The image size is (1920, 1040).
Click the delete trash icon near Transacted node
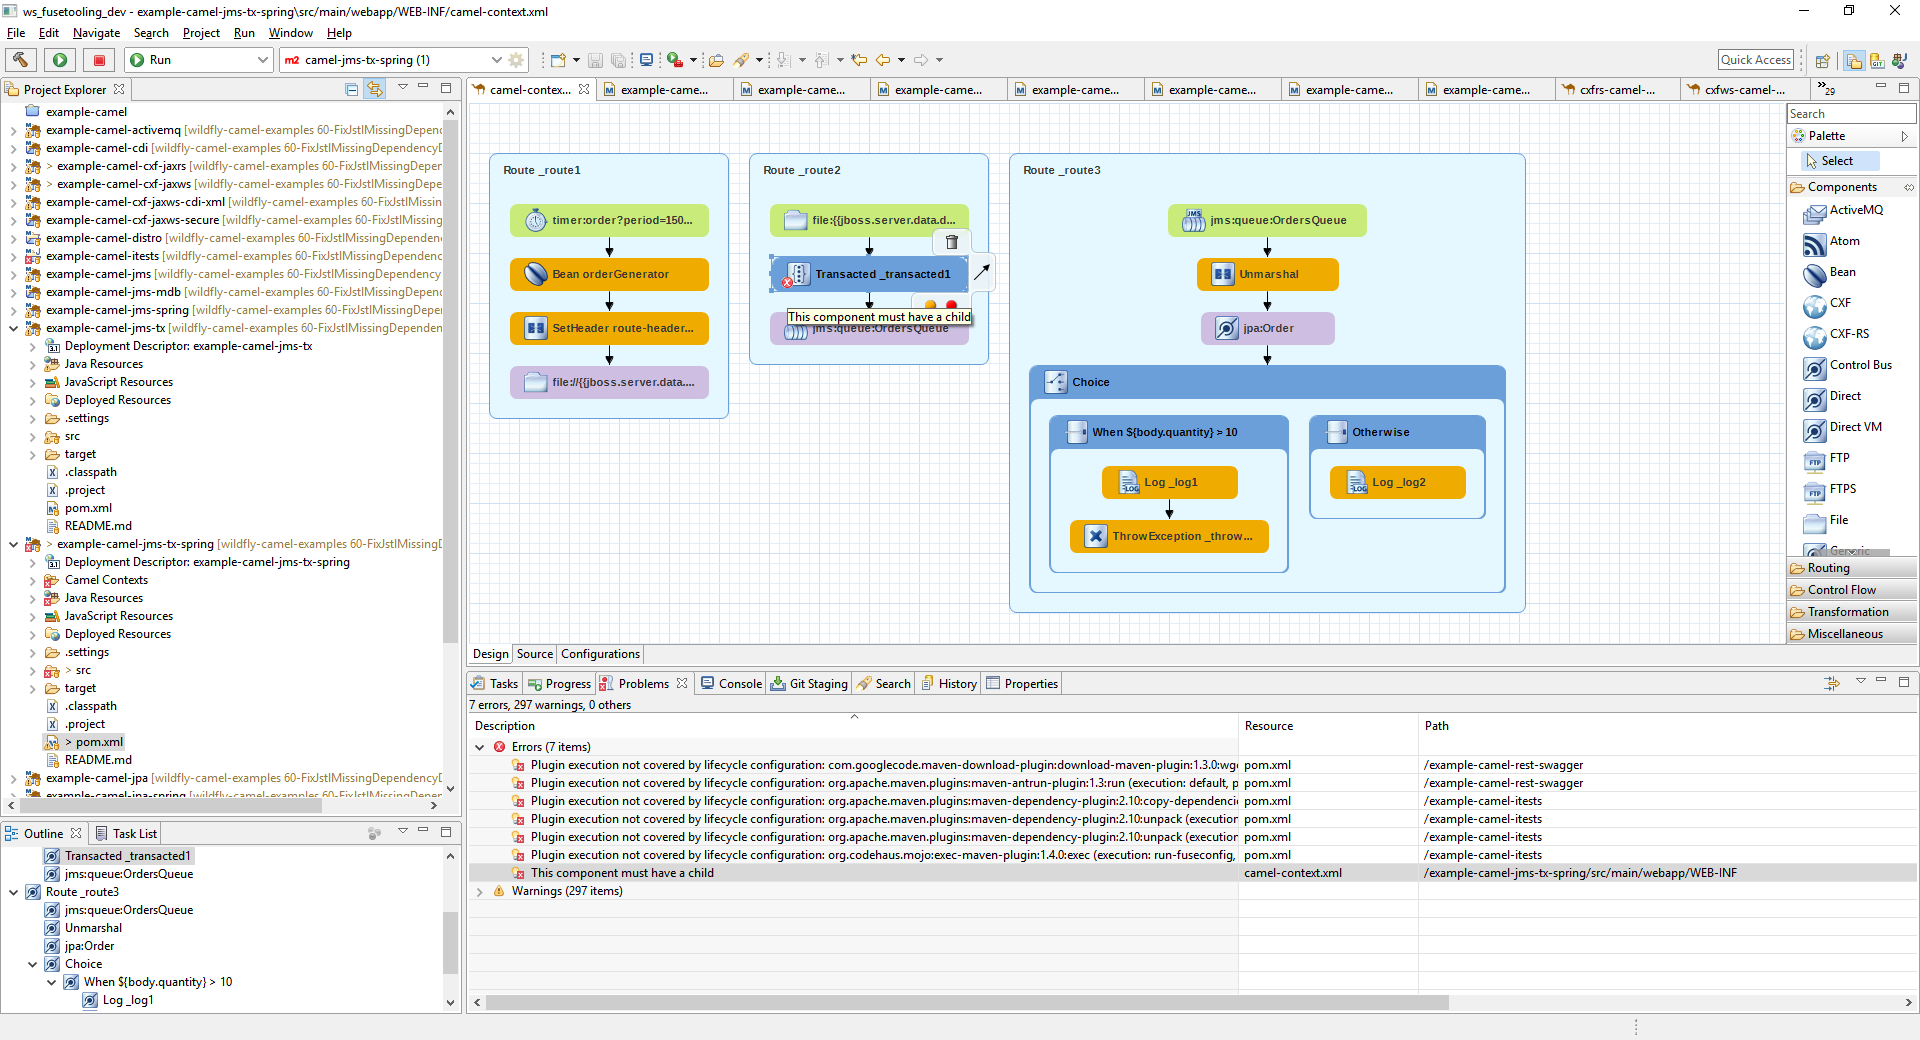pyautogui.click(x=951, y=241)
